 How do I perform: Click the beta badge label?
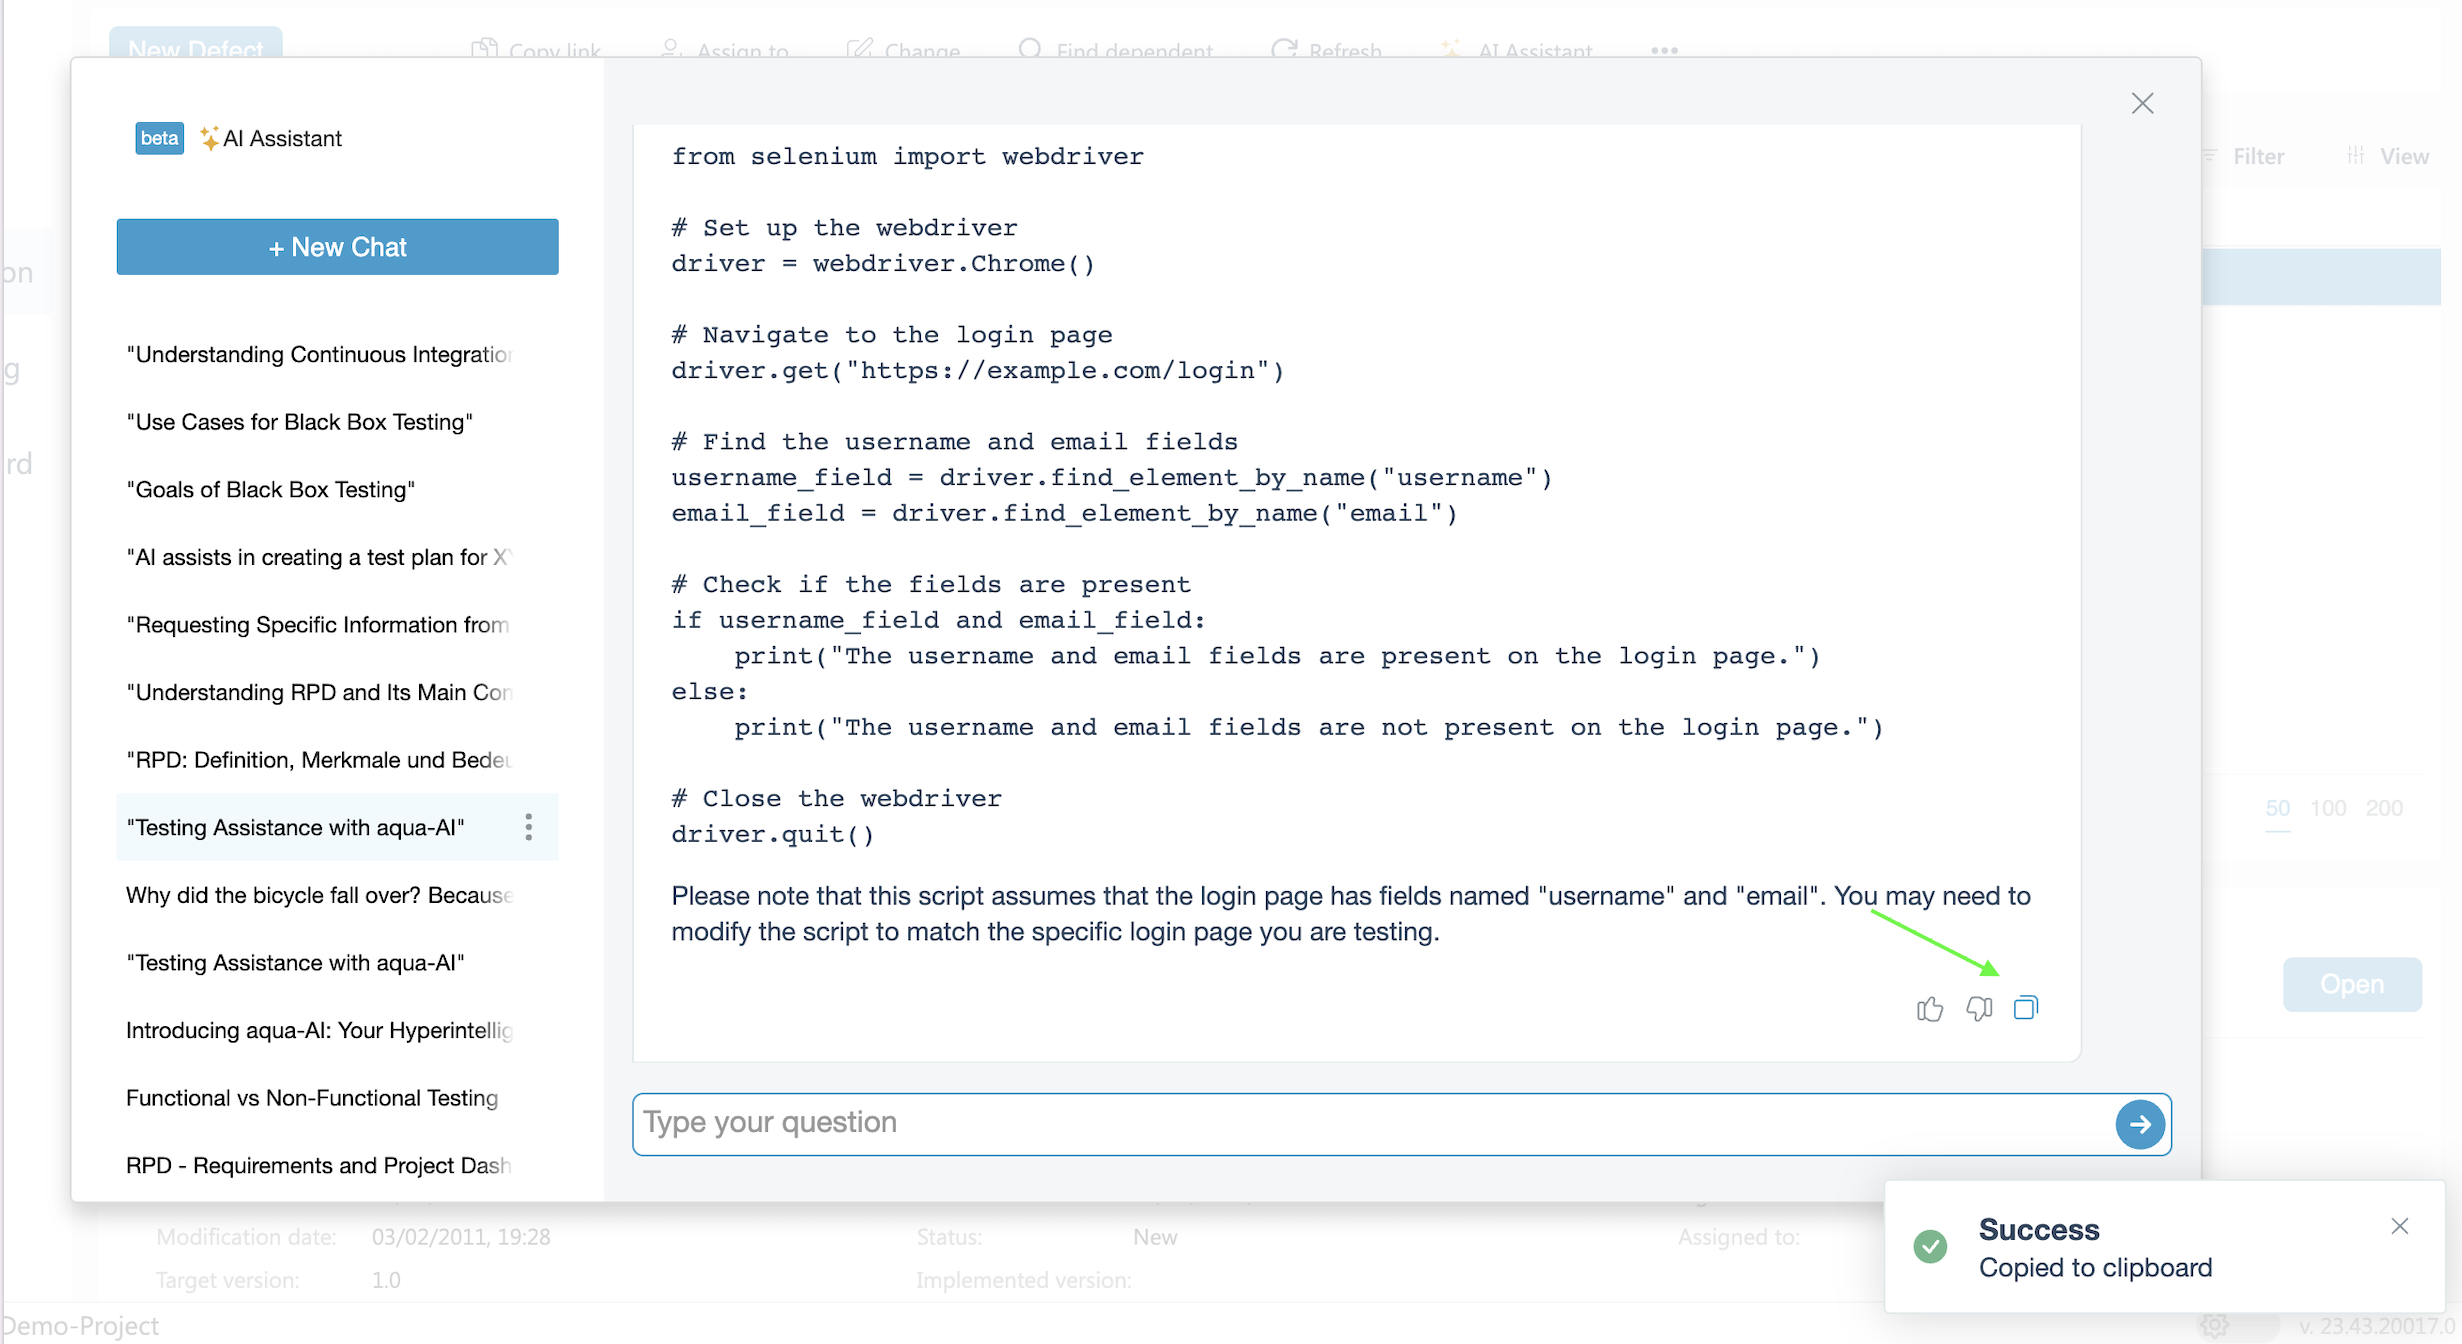click(x=159, y=138)
